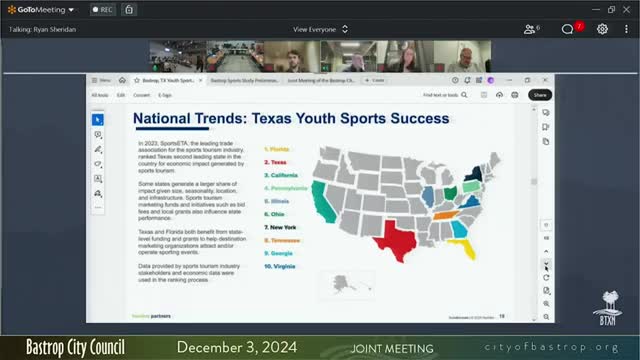This screenshot has width=640, height=360.
Task: Open the pages thumbnails panel icon
Action: (546, 142)
